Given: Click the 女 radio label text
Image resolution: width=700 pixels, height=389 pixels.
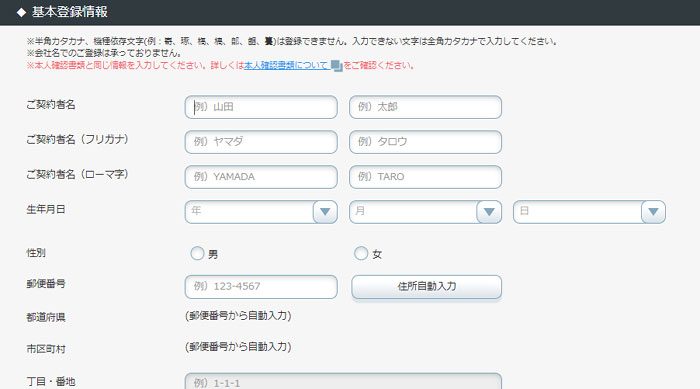Looking at the screenshot, I should (x=377, y=255).
